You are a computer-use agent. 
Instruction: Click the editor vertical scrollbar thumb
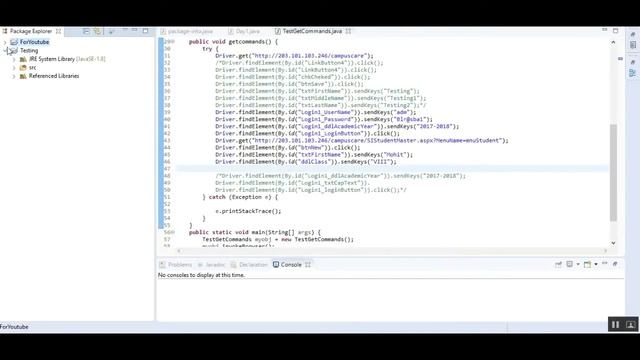click(613, 173)
